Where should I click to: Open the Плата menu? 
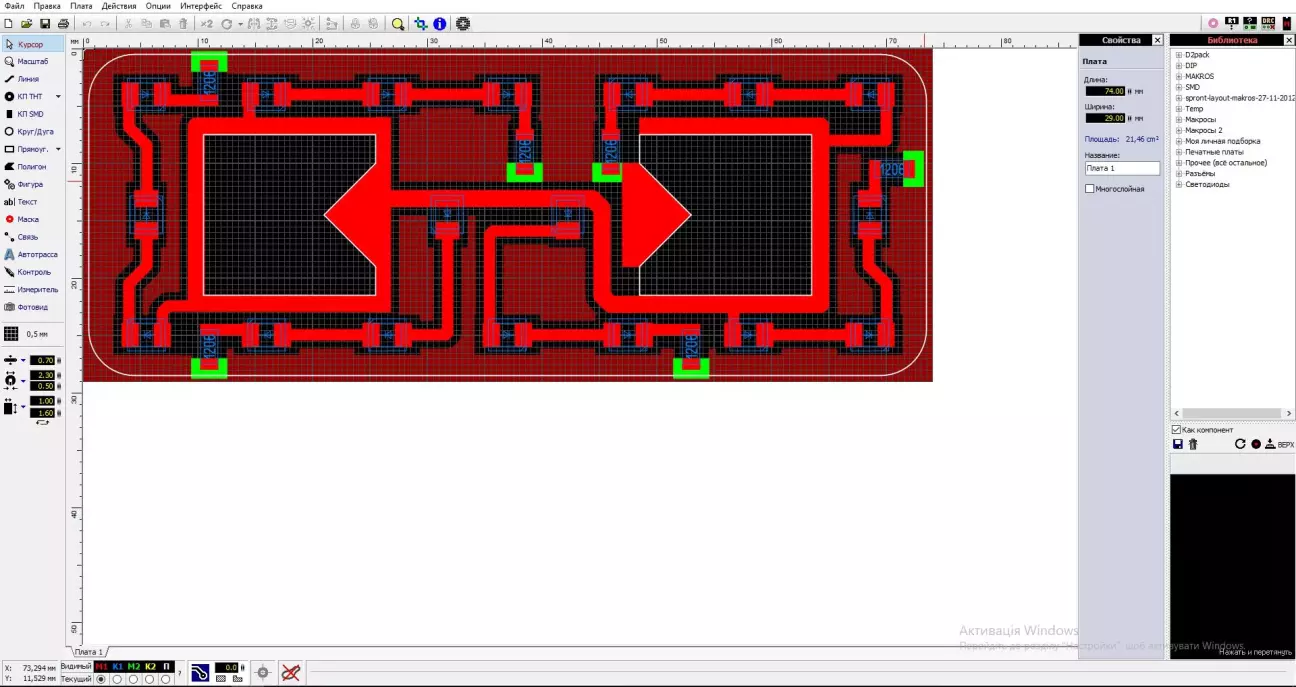point(81,6)
